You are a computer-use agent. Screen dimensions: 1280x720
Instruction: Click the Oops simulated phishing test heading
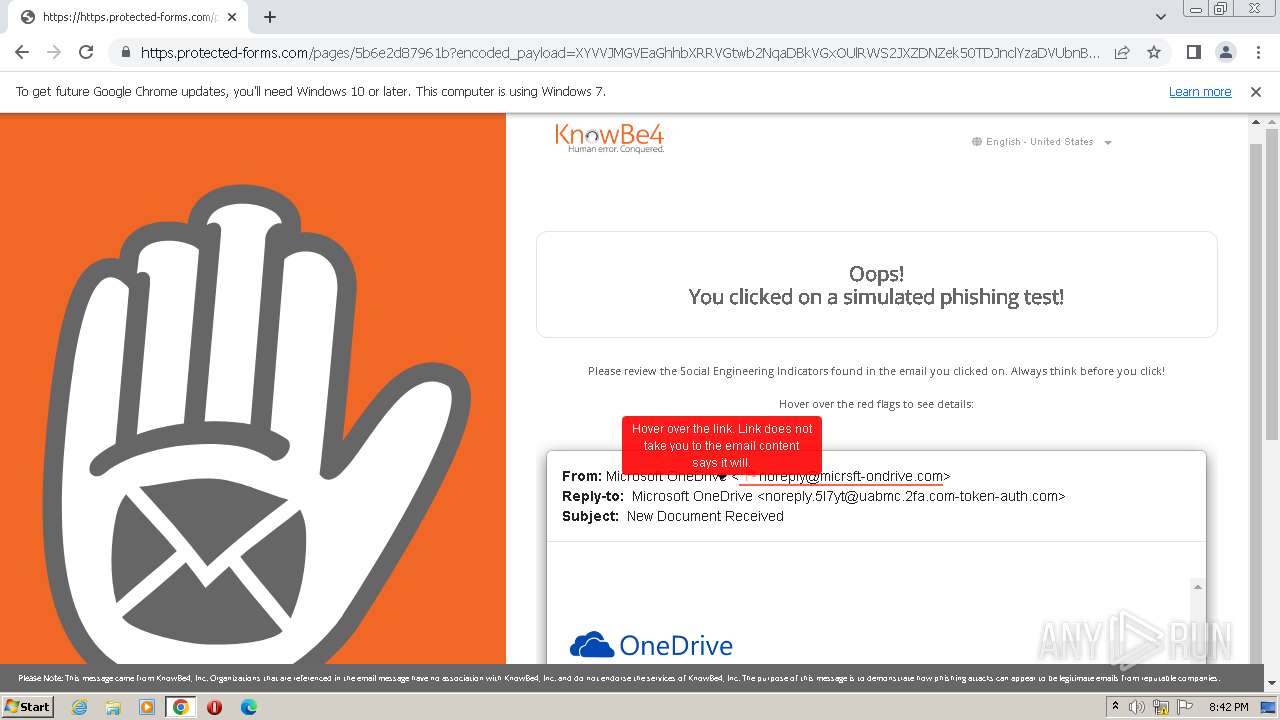(876, 285)
